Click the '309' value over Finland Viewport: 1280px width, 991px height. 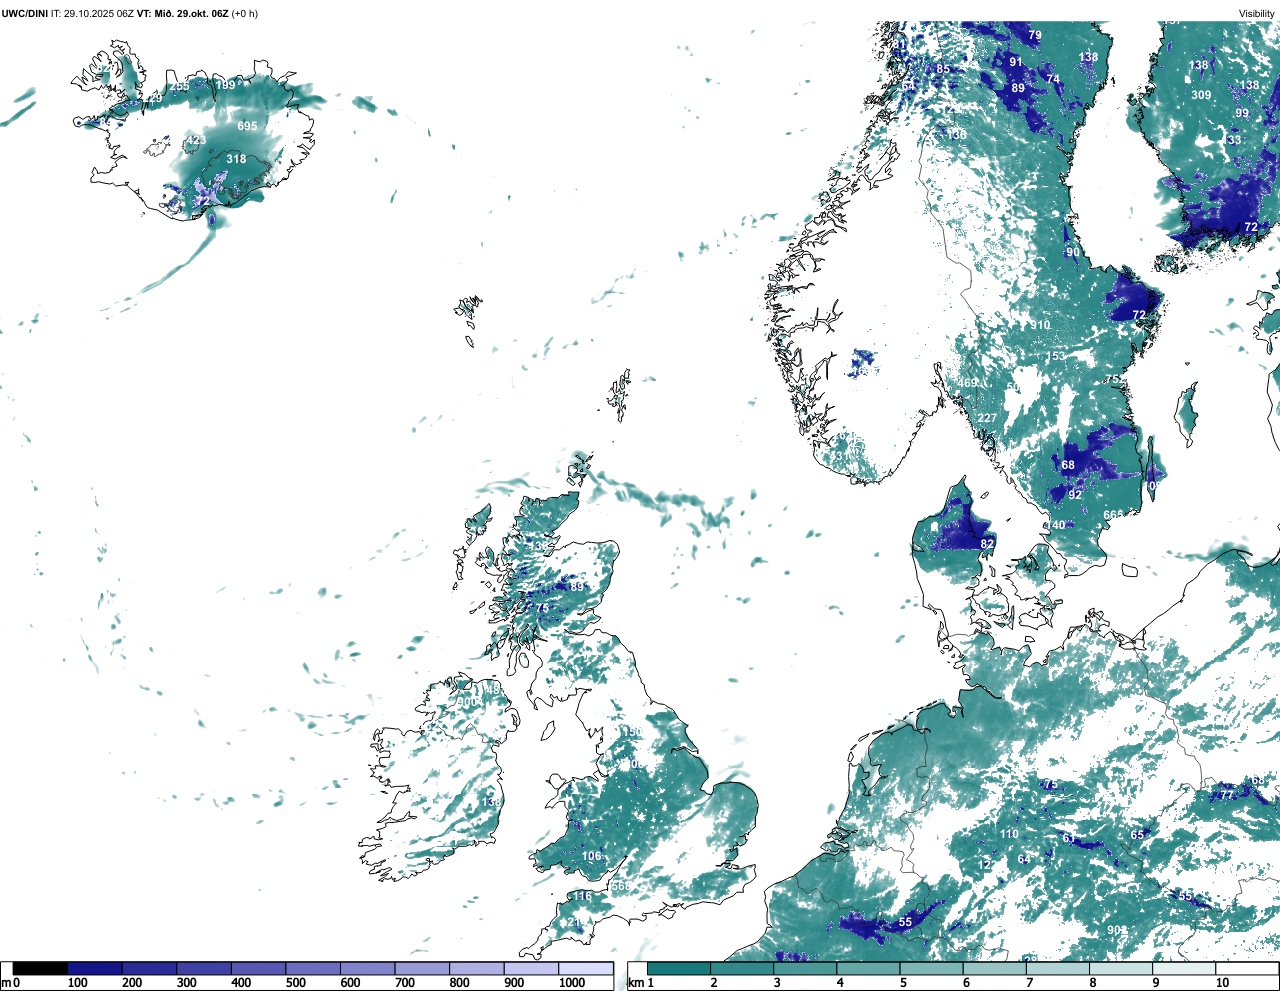tap(1201, 95)
